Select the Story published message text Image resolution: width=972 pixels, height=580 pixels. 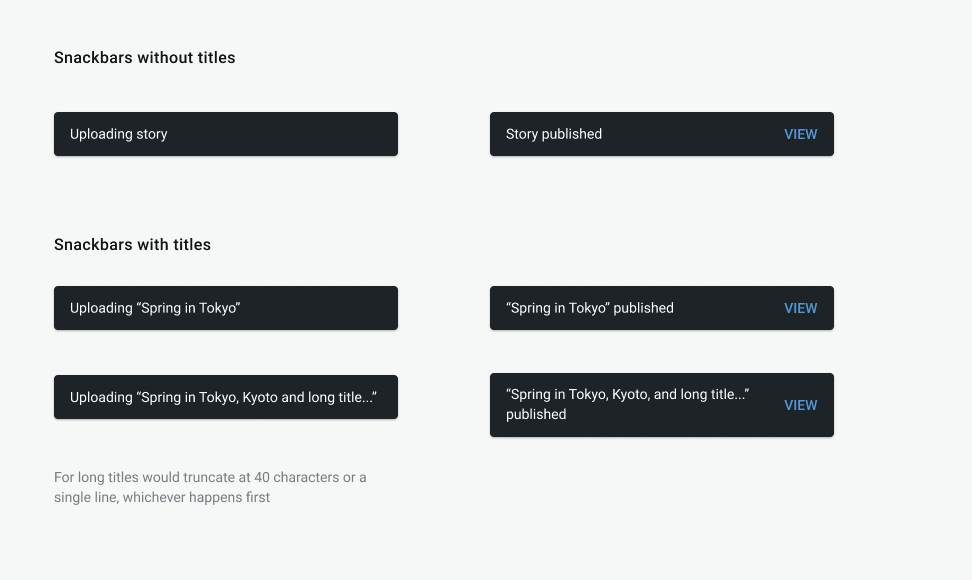click(x=553, y=133)
